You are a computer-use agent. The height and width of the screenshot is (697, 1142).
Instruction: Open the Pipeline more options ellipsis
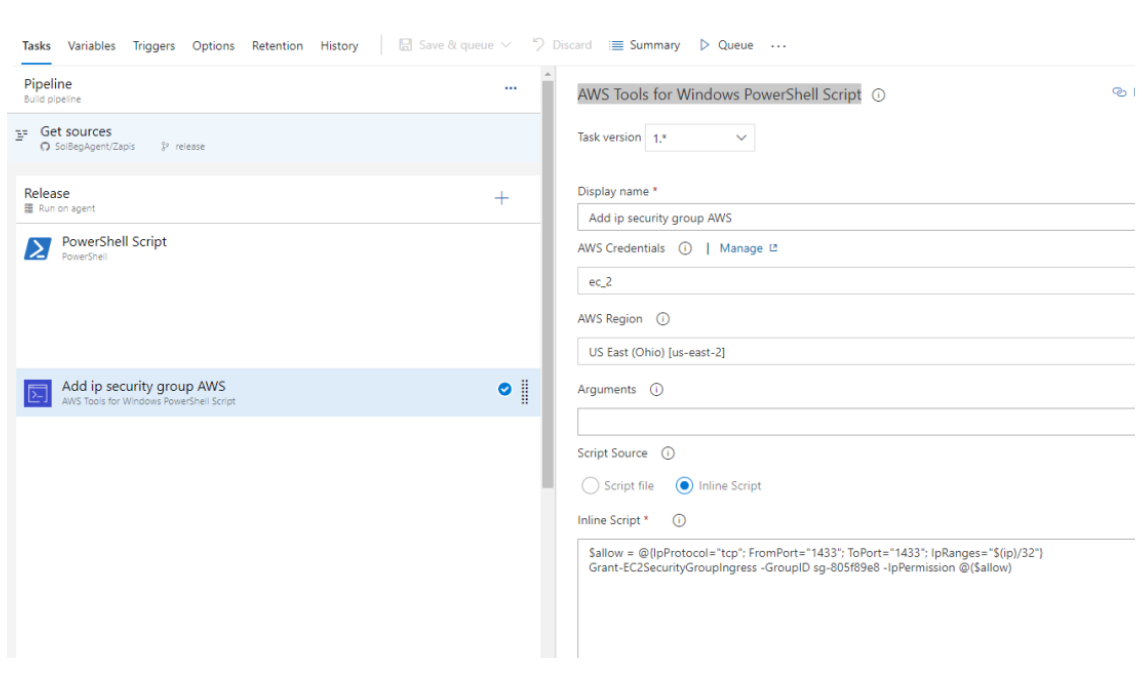tap(511, 88)
